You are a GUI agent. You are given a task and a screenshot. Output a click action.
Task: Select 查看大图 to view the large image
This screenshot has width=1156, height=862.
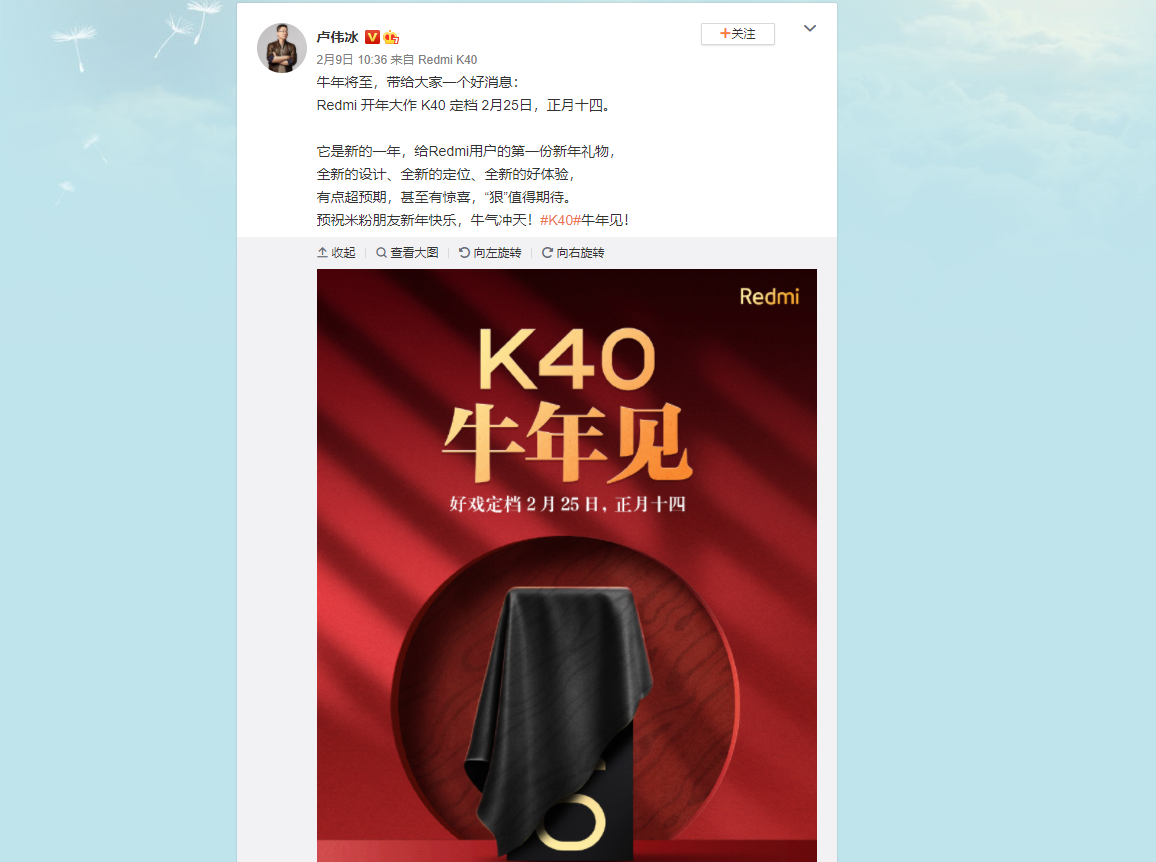[414, 252]
